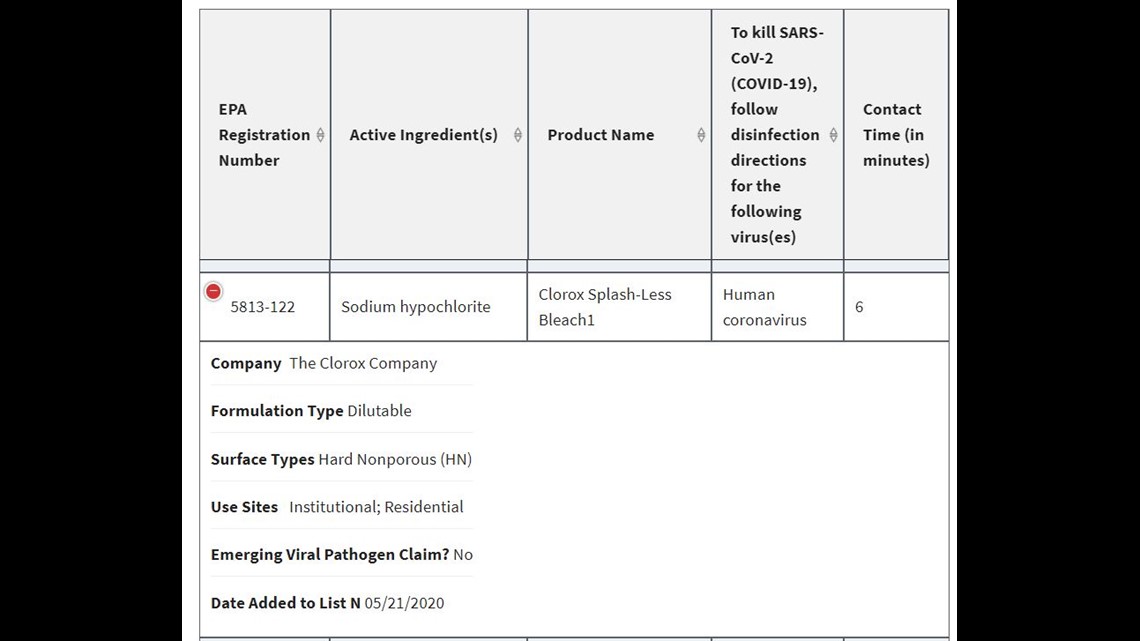Sort by Active Ingredient(s) arrows
The height and width of the screenshot is (641, 1140).
coord(518,134)
